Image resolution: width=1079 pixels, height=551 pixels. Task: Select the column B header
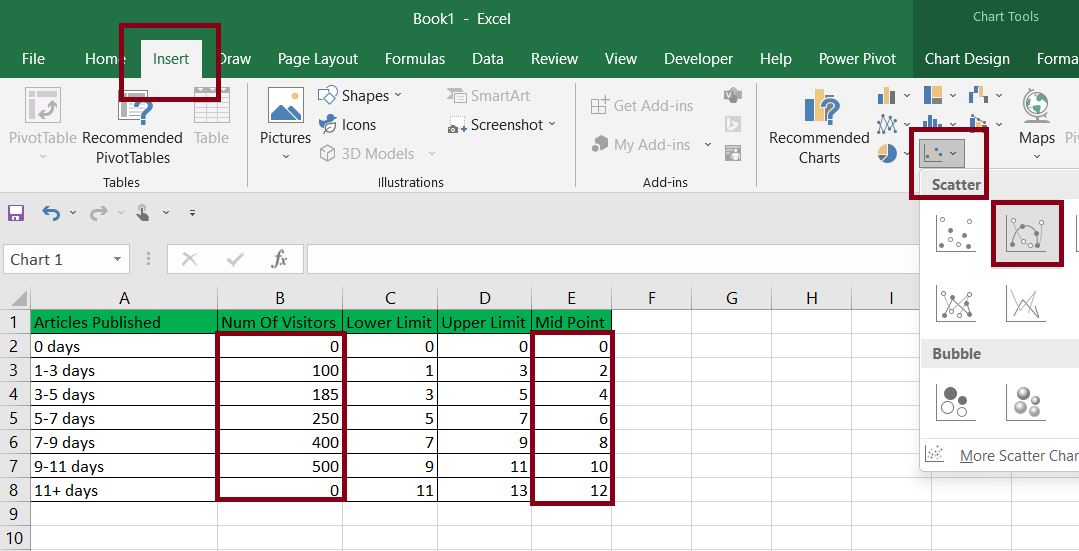click(x=280, y=298)
